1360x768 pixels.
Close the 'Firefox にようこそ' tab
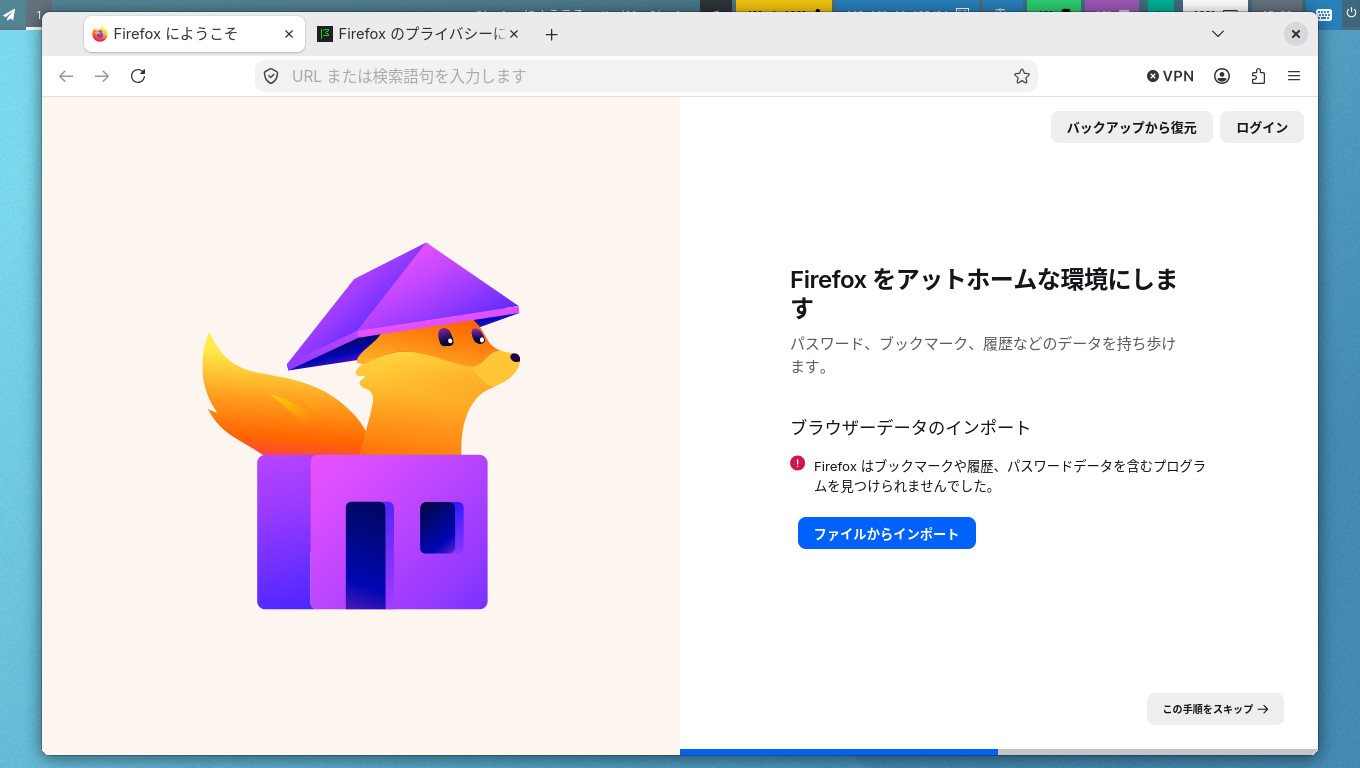289,34
